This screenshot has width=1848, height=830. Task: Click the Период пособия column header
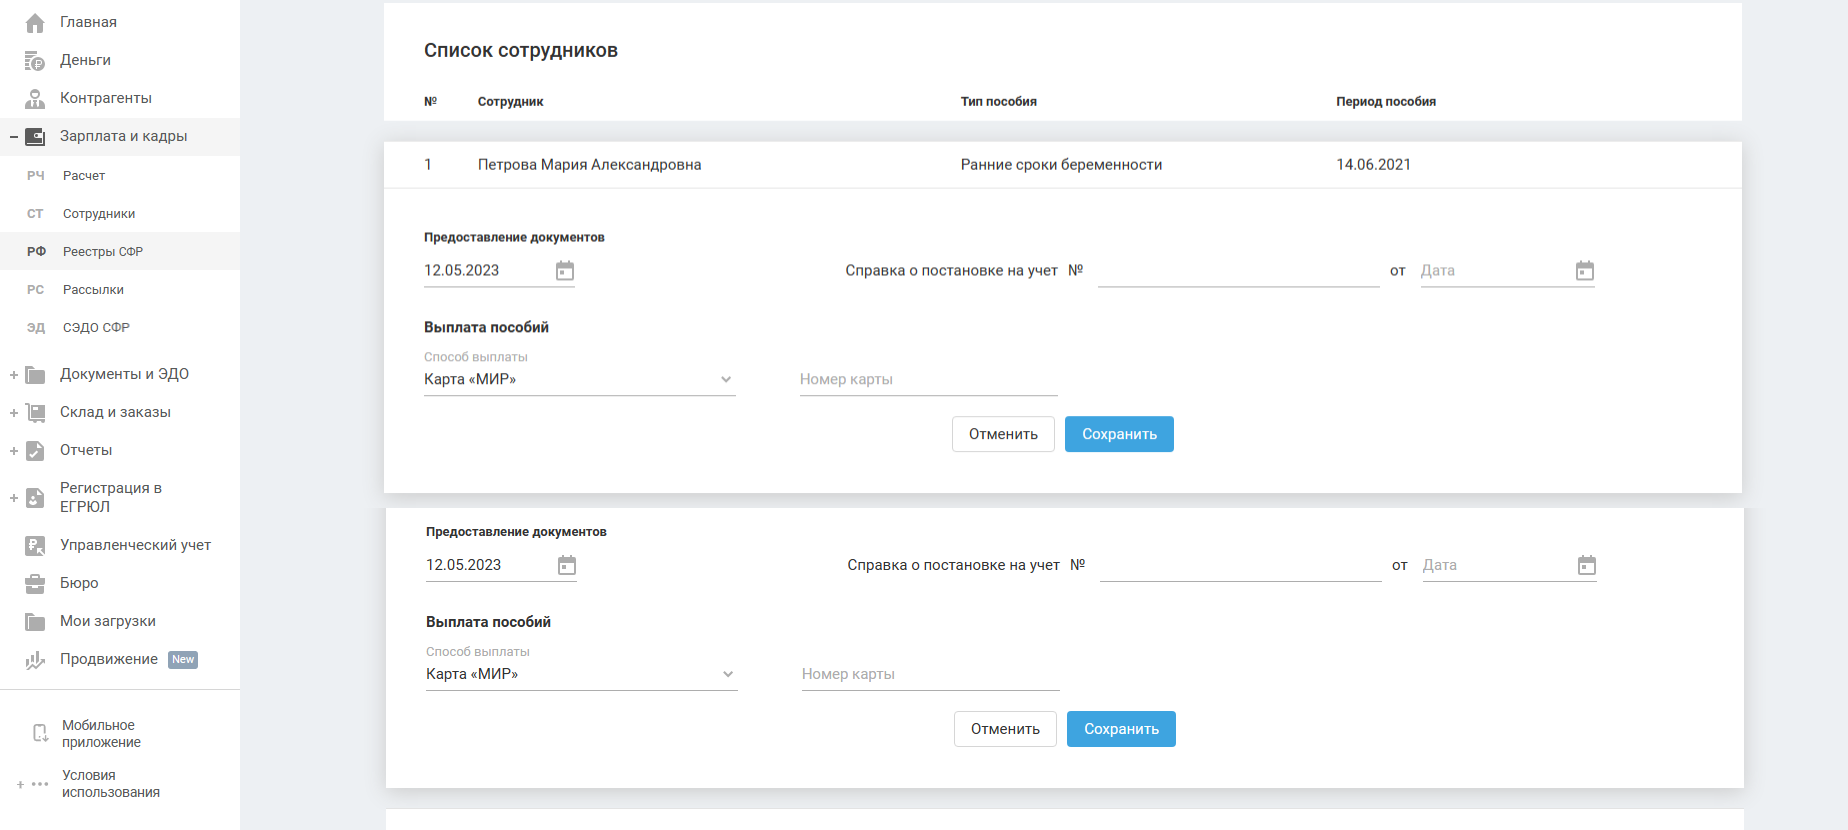tap(1386, 102)
